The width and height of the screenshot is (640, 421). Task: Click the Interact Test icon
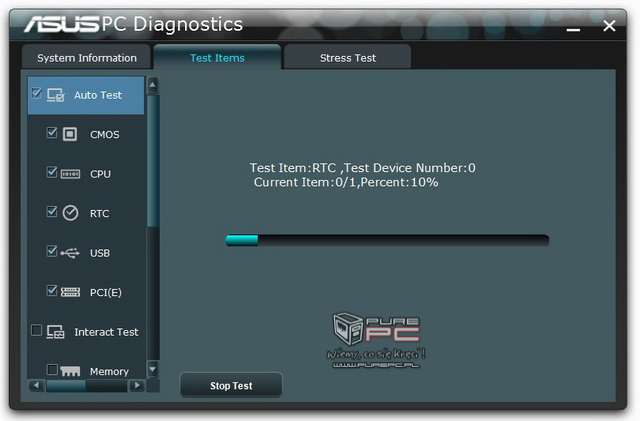pyautogui.click(x=56, y=332)
